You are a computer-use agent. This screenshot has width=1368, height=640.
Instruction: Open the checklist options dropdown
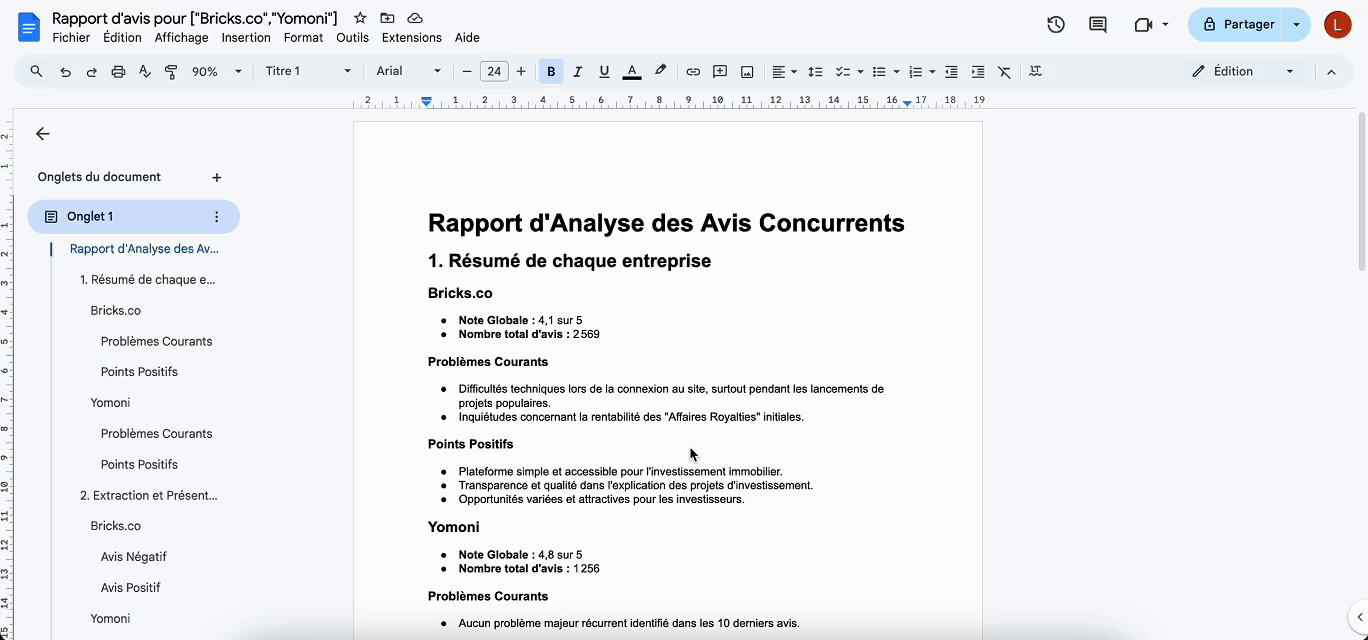[849, 71]
